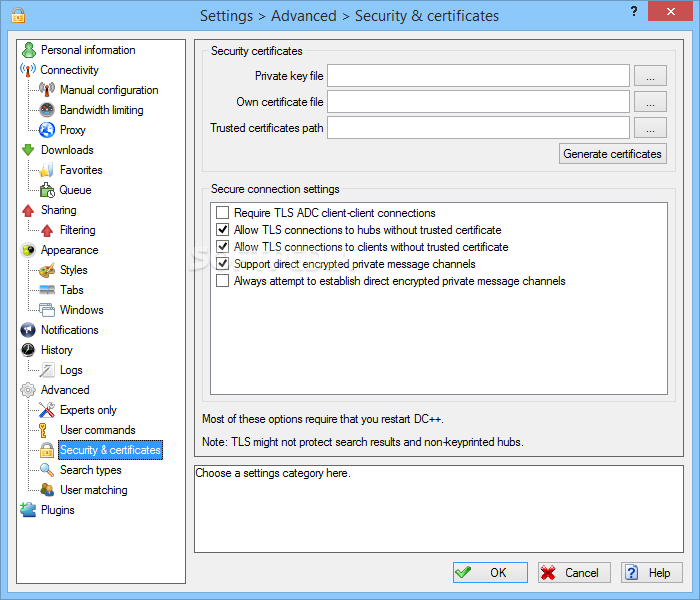Click the Cancel button
700x600 pixels.
coord(574,572)
